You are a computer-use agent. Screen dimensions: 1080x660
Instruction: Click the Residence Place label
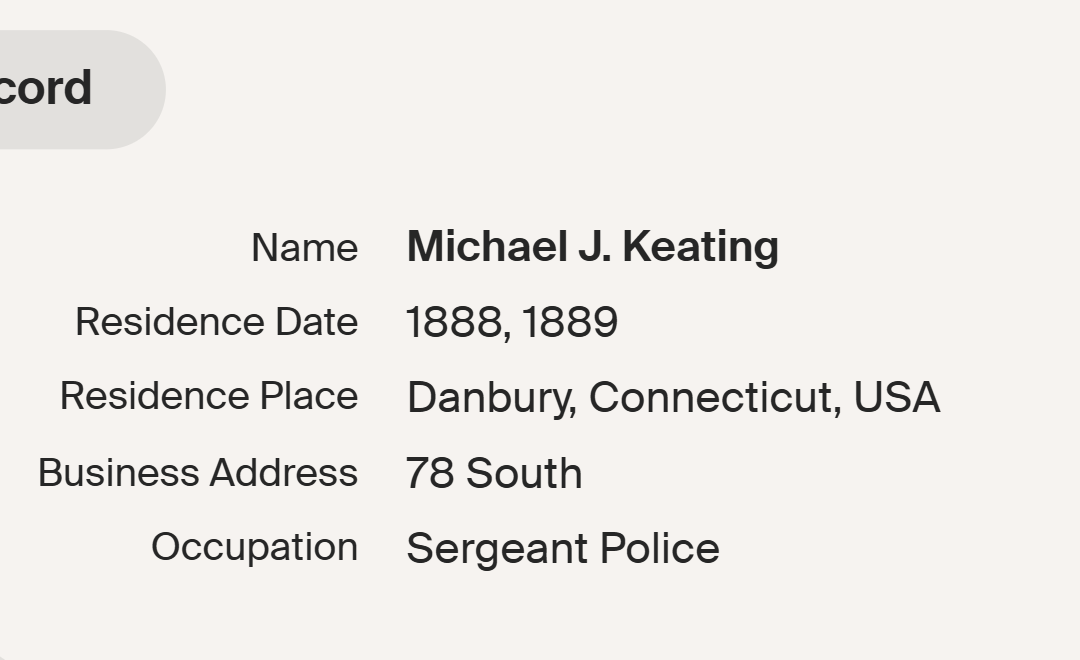click(208, 396)
